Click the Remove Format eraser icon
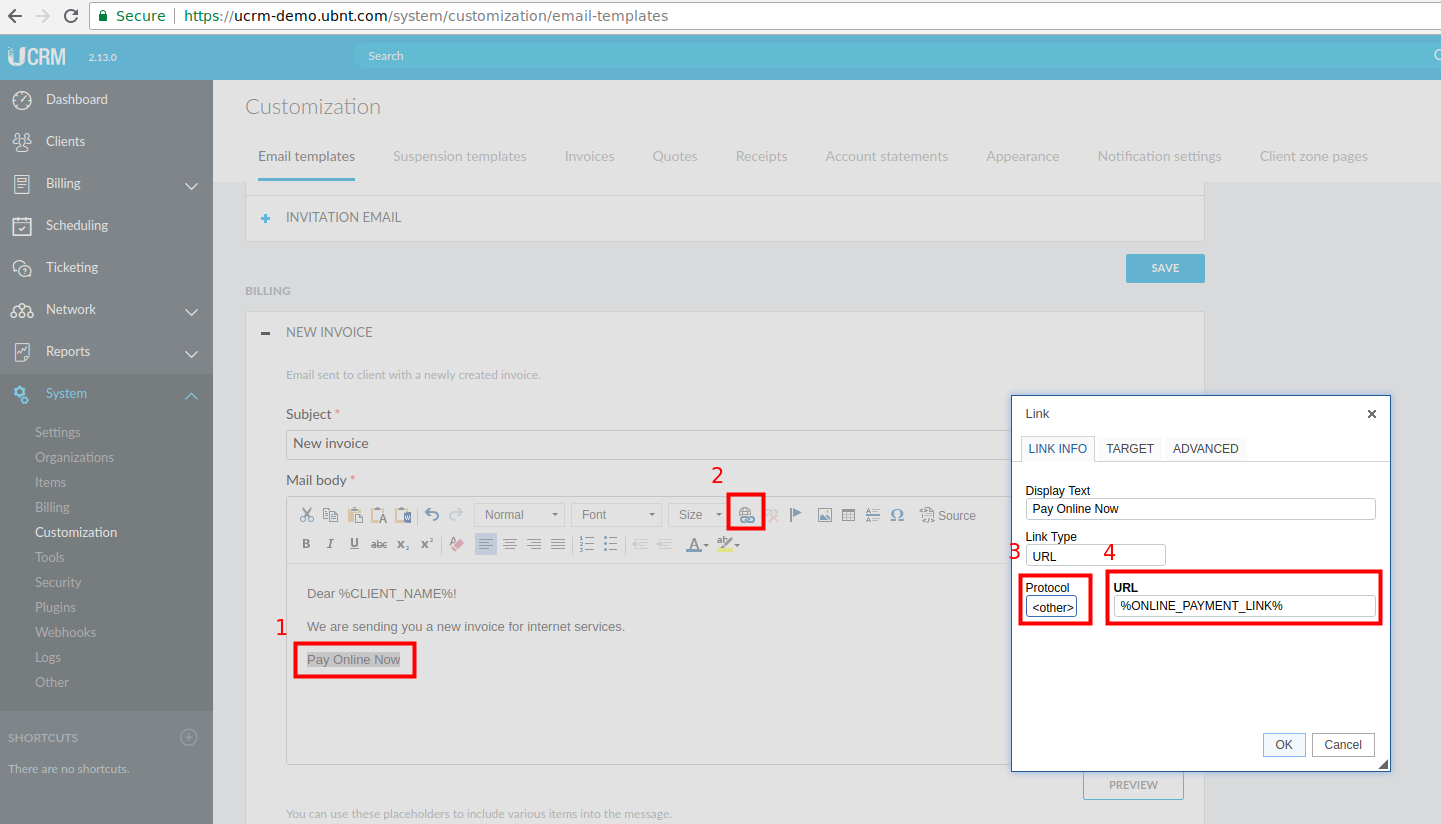 [x=456, y=544]
